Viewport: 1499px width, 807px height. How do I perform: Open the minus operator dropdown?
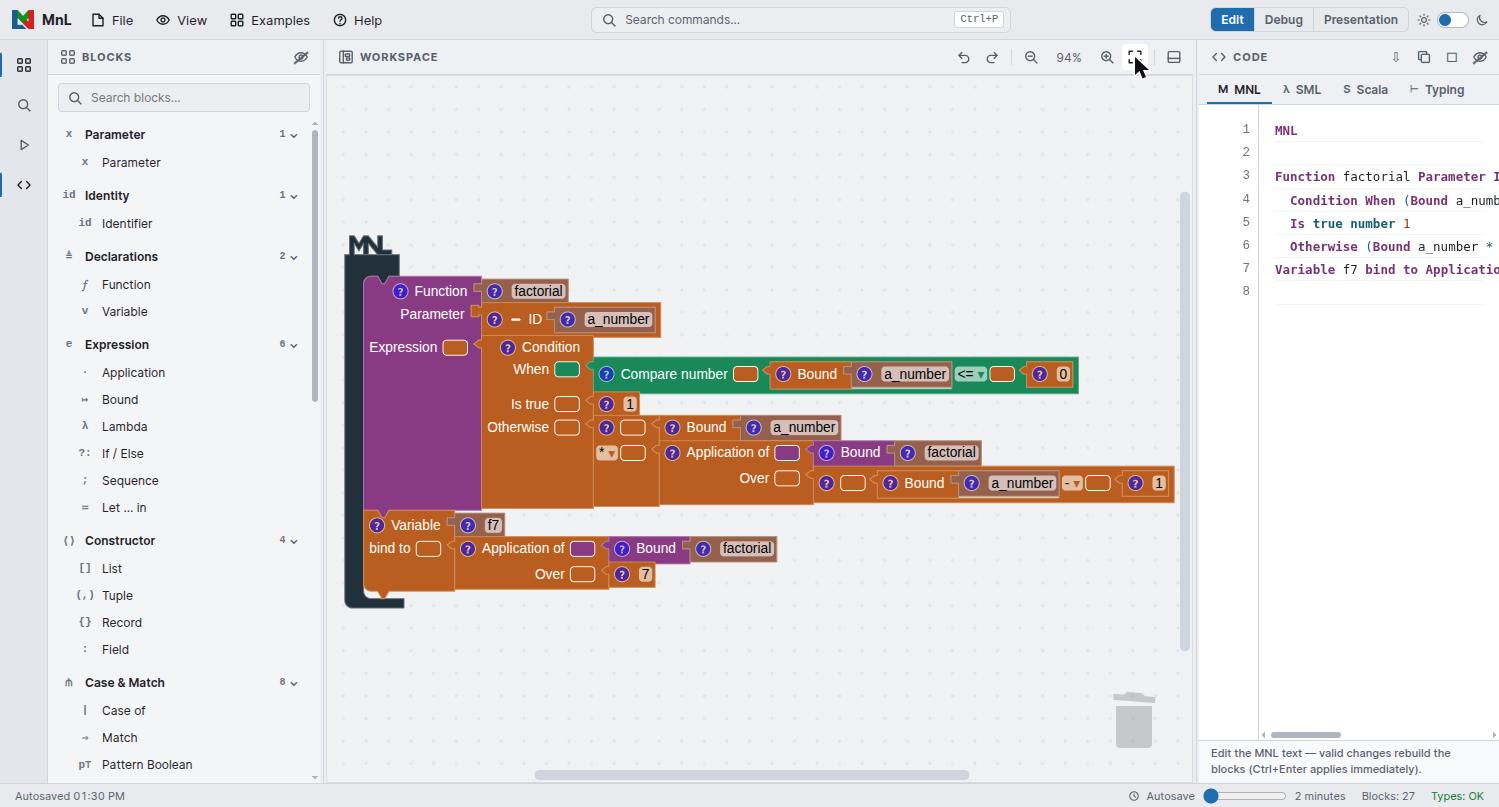(1072, 483)
